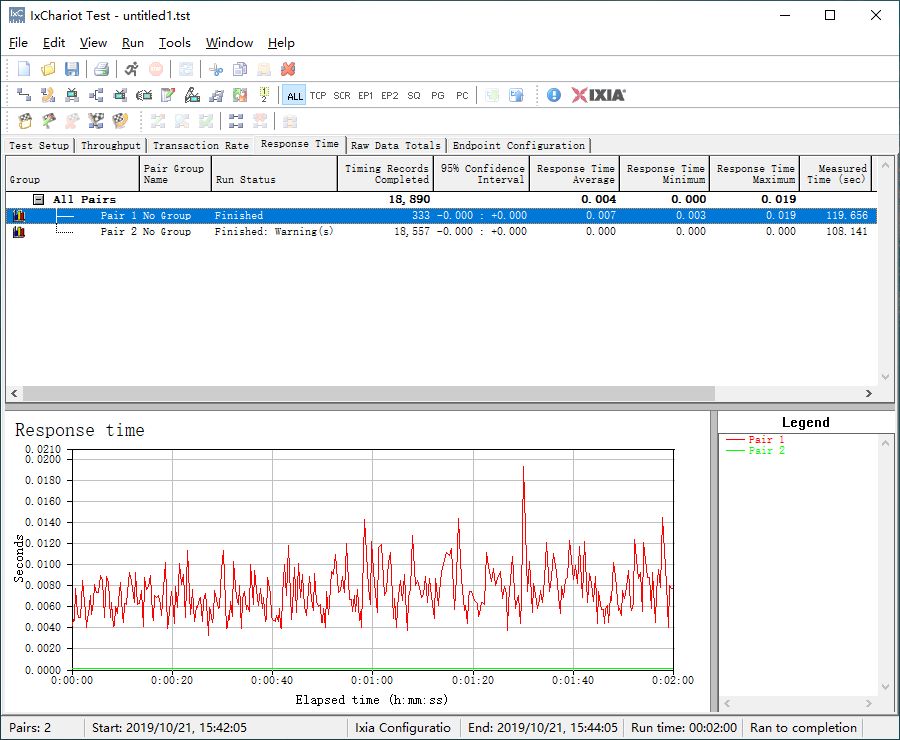Click the New test document icon
The width and height of the screenshot is (900, 740).
(x=24, y=69)
